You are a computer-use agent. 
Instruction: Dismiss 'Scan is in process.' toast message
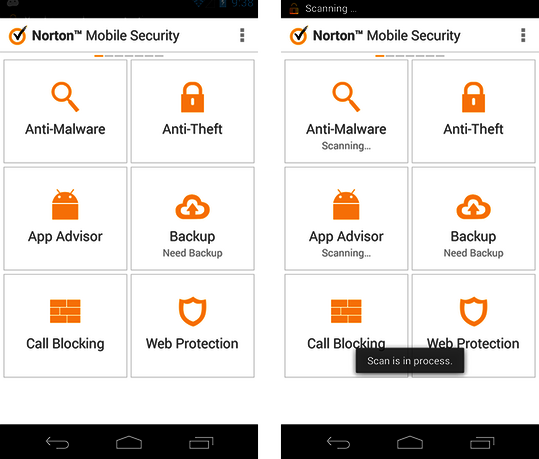pos(410,361)
